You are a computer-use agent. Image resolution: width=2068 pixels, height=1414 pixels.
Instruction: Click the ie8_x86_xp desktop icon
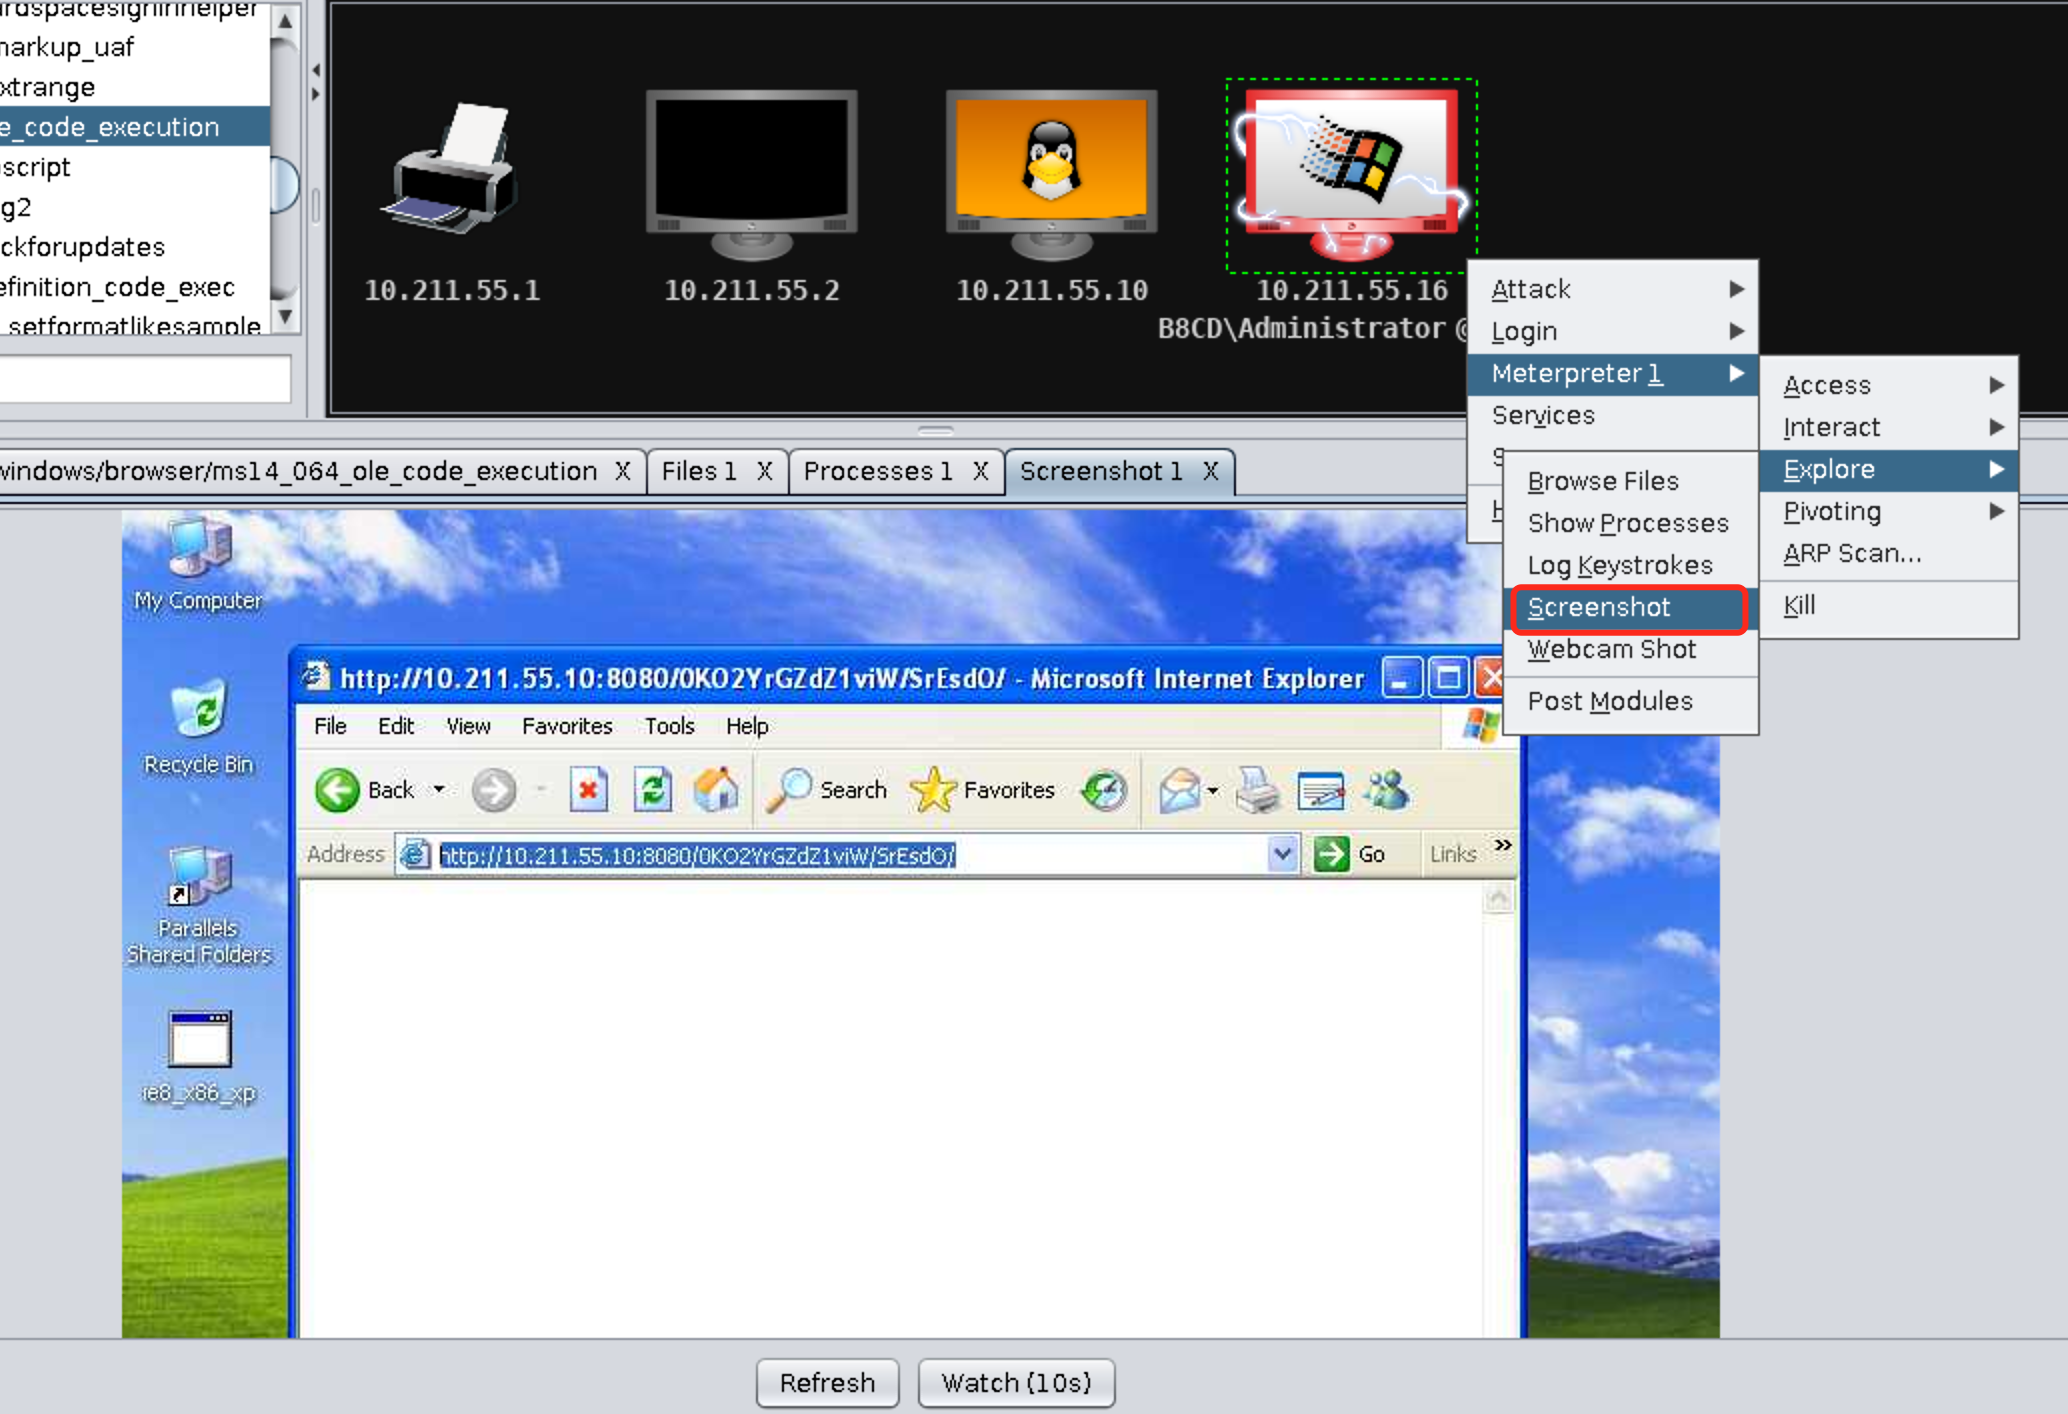(199, 1057)
